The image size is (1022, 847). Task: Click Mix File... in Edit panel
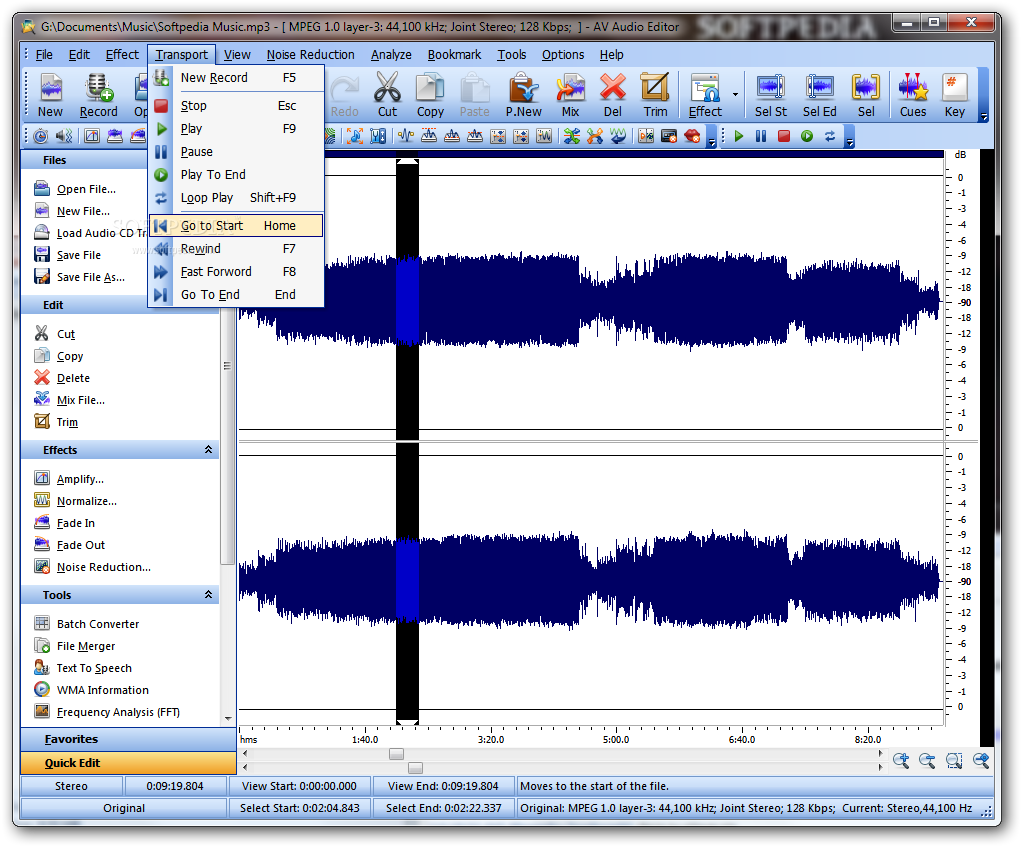coord(80,400)
